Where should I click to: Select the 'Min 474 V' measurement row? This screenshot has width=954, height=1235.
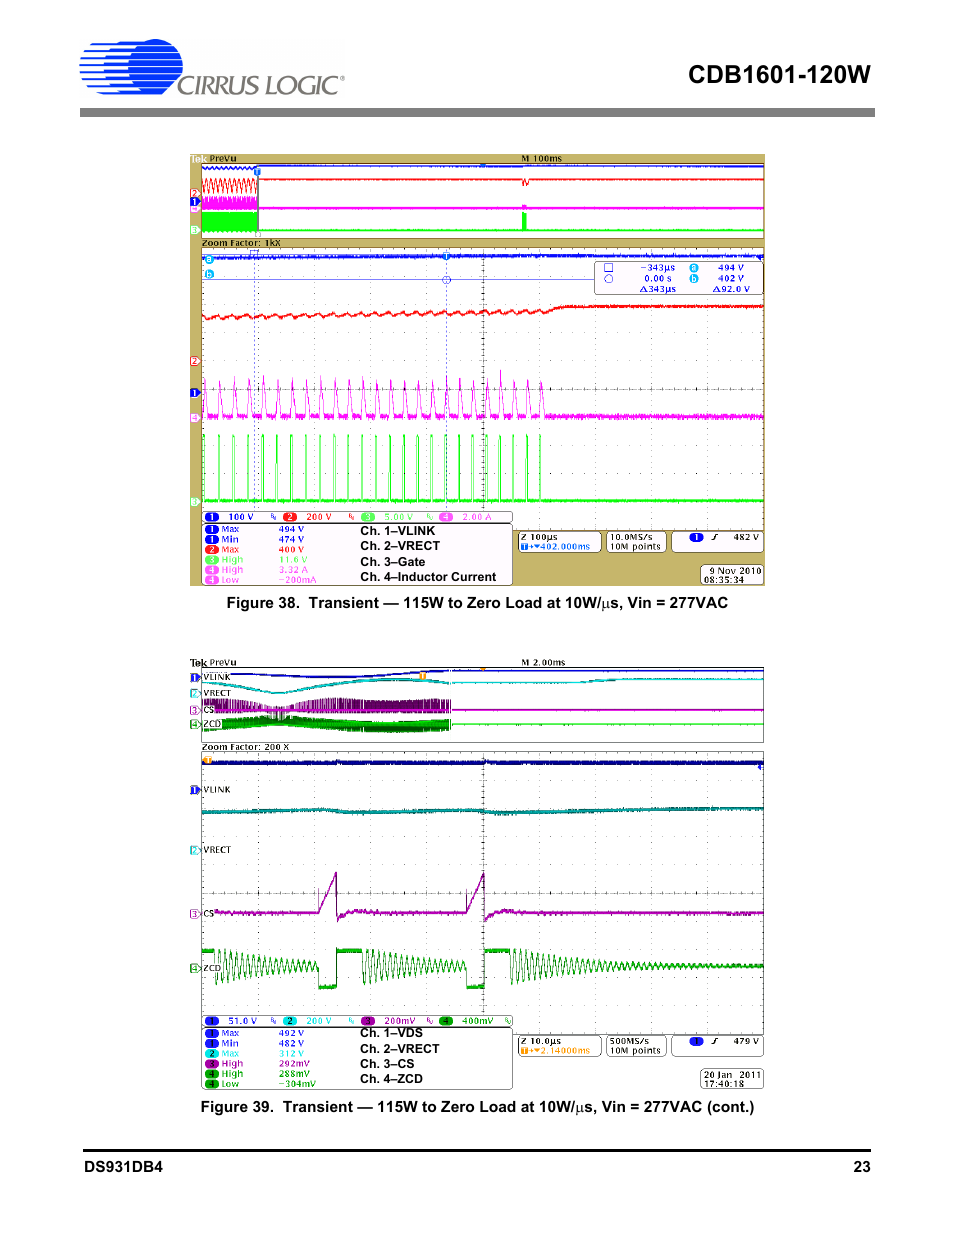point(255,539)
